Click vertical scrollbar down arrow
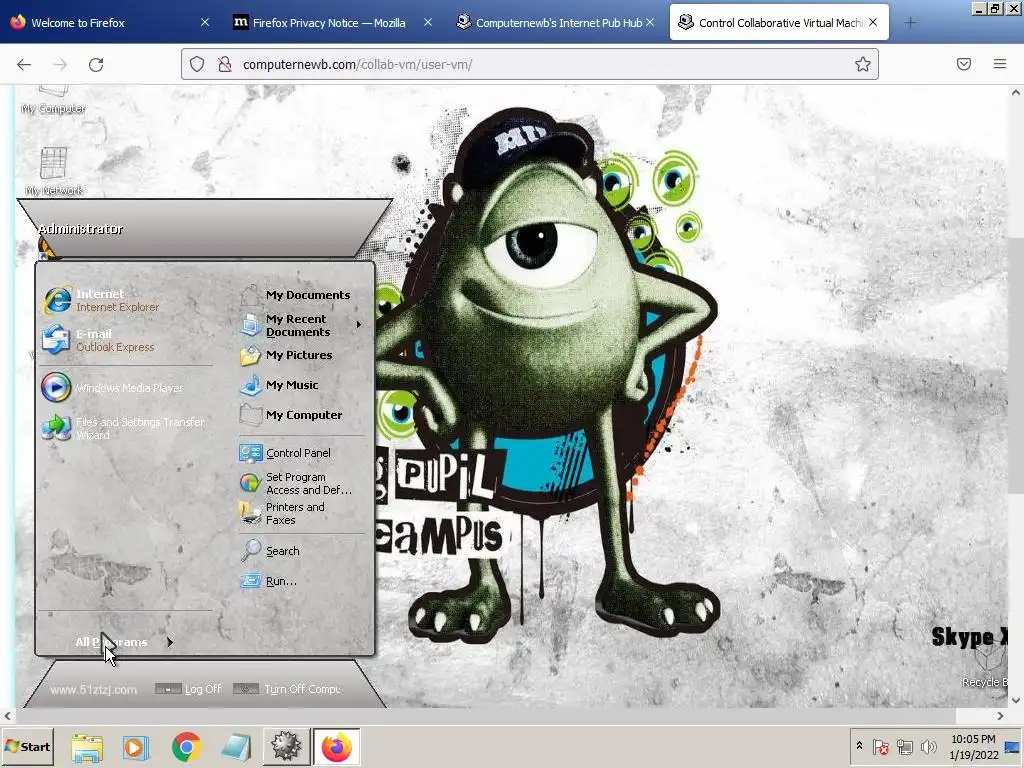The height and width of the screenshot is (768, 1024). click(1016, 700)
